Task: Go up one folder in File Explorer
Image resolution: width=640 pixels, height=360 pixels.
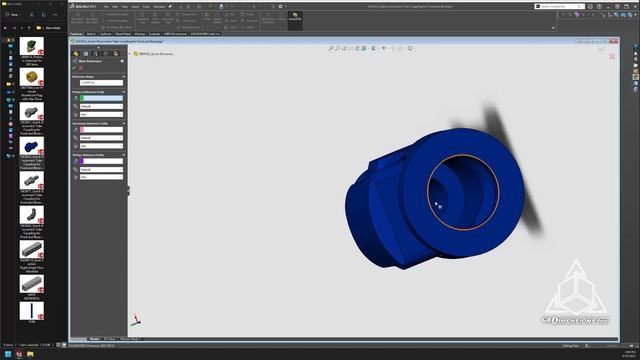Action: (29, 28)
